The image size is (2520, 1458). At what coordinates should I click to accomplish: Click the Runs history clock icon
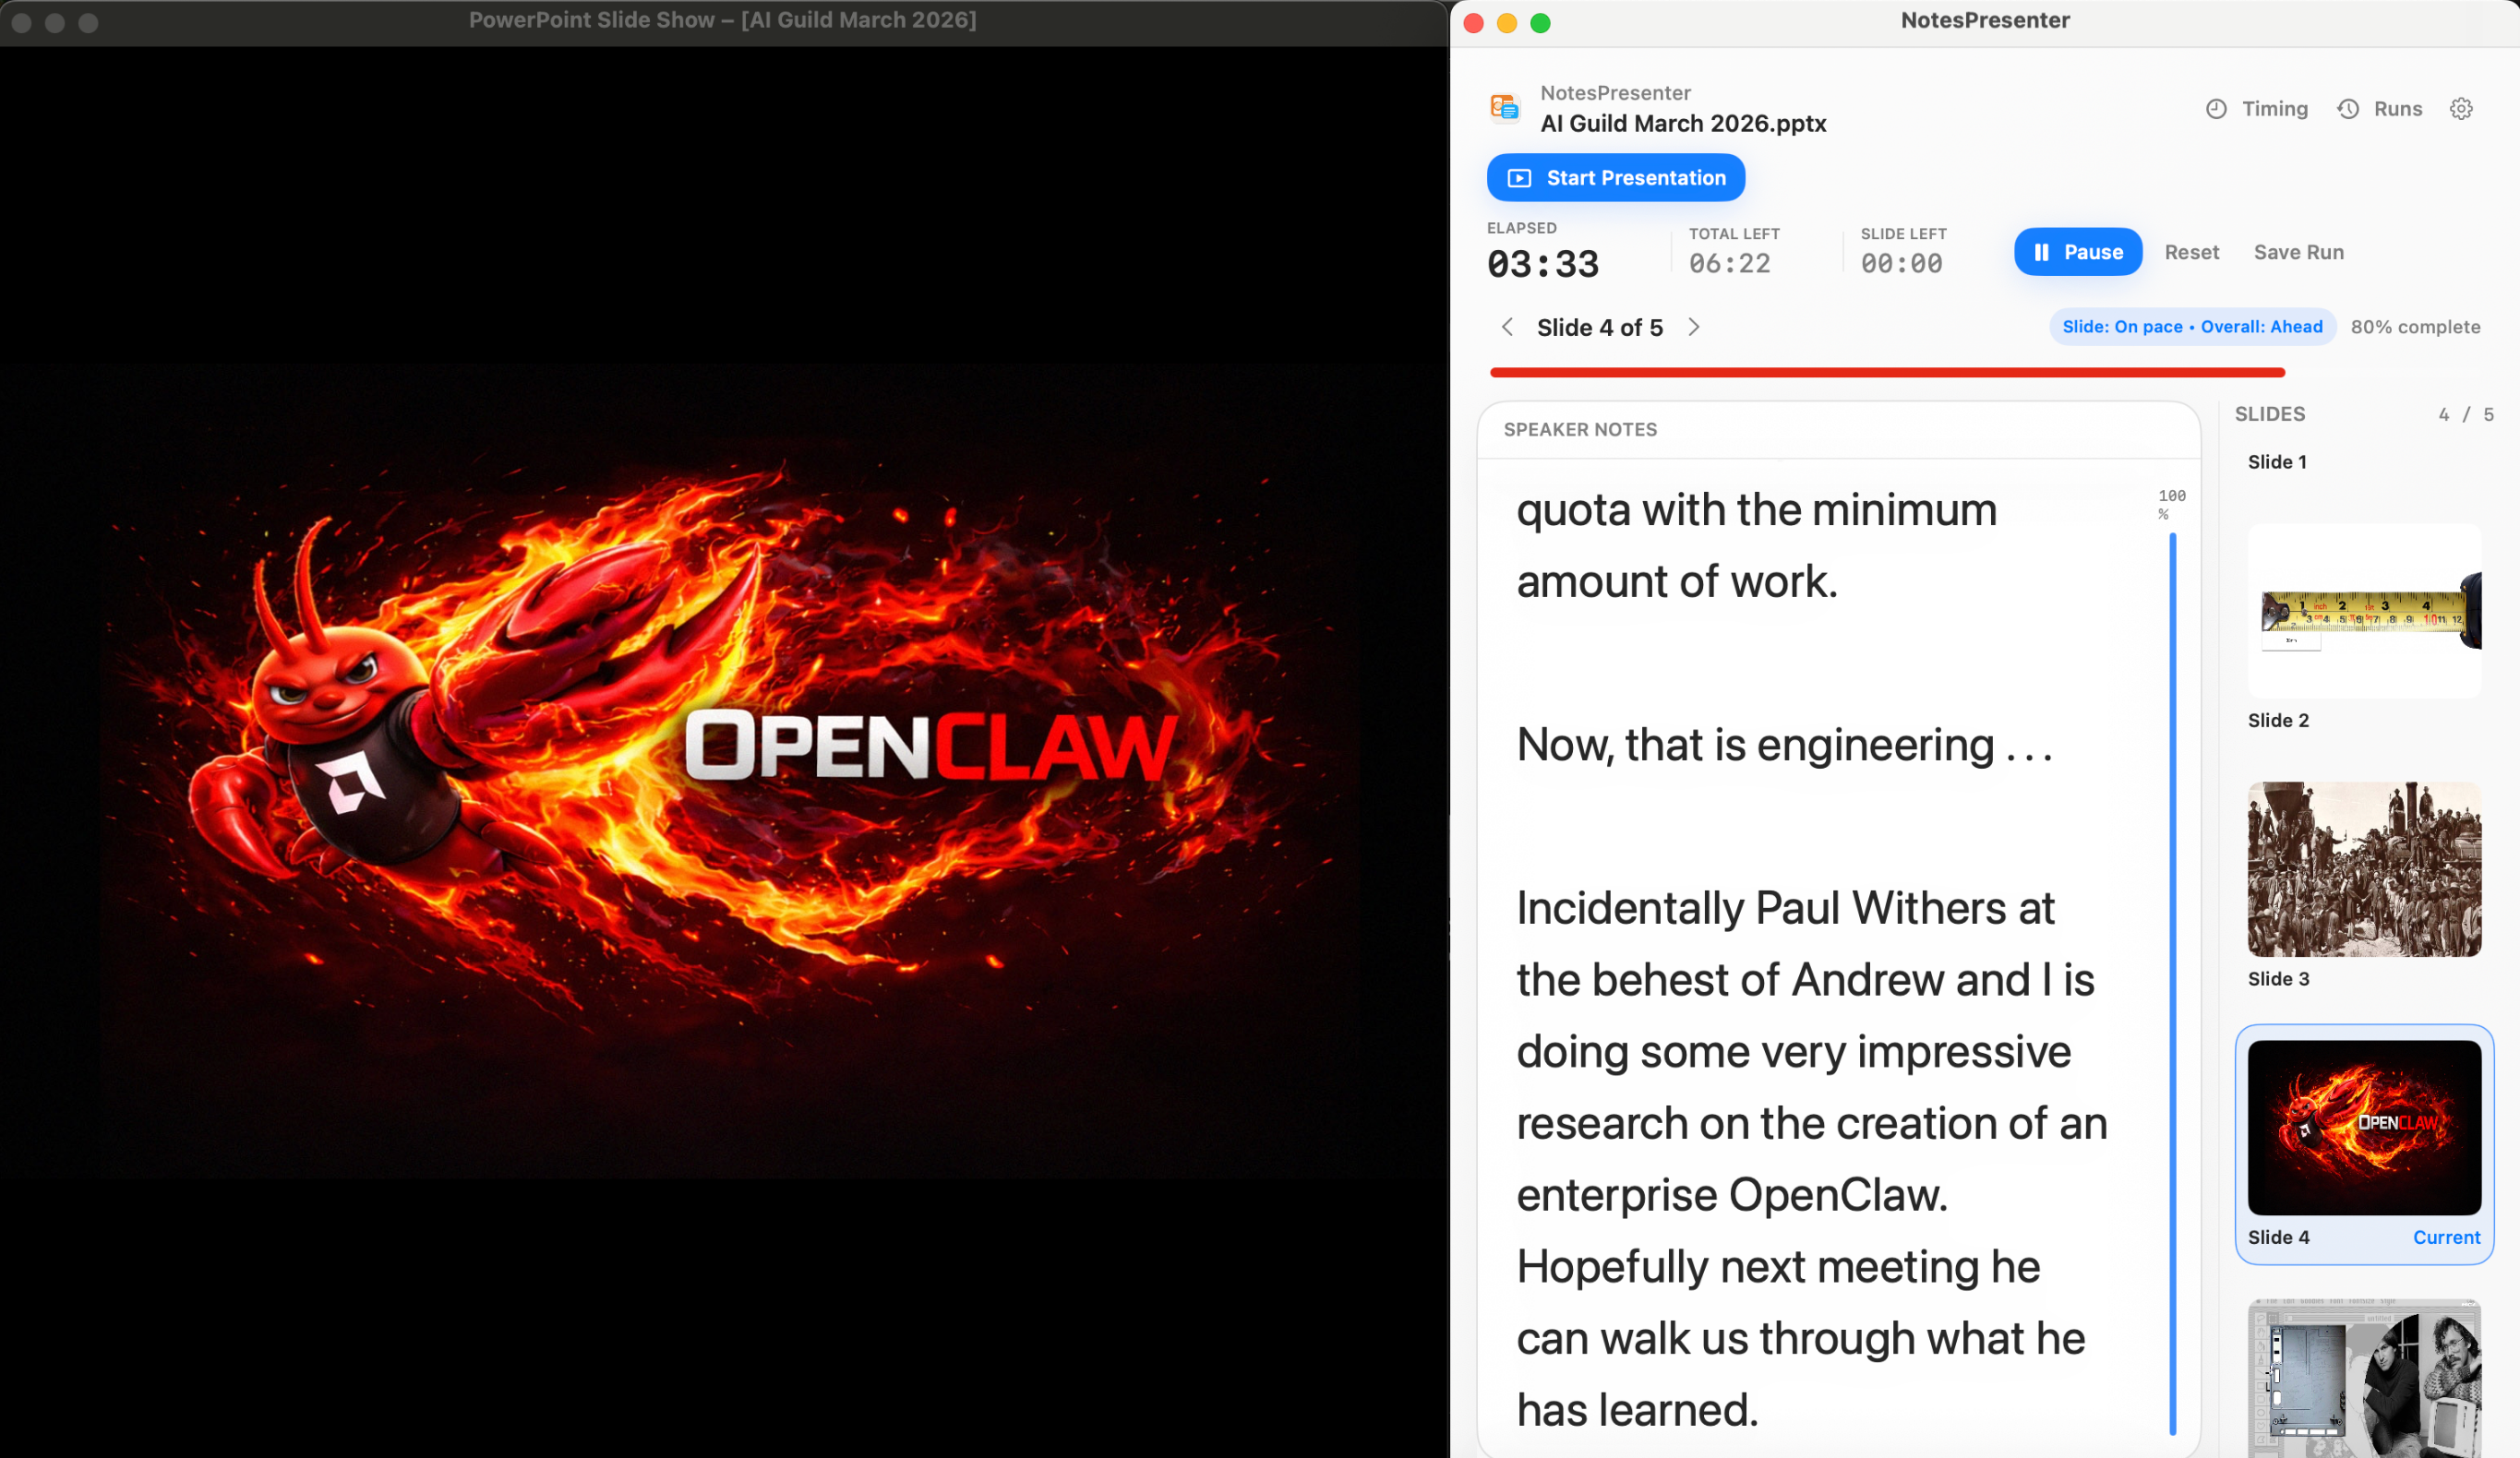pyautogui.click(x=2348, y=109)
